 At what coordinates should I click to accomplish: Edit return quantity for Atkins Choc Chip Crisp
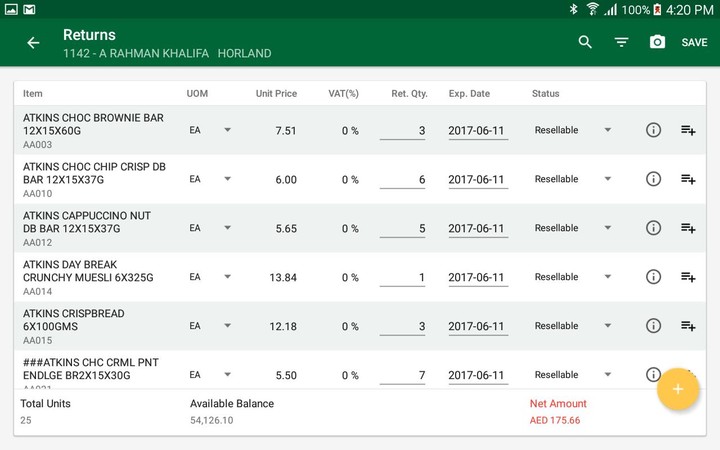click(x=403, y=180)
